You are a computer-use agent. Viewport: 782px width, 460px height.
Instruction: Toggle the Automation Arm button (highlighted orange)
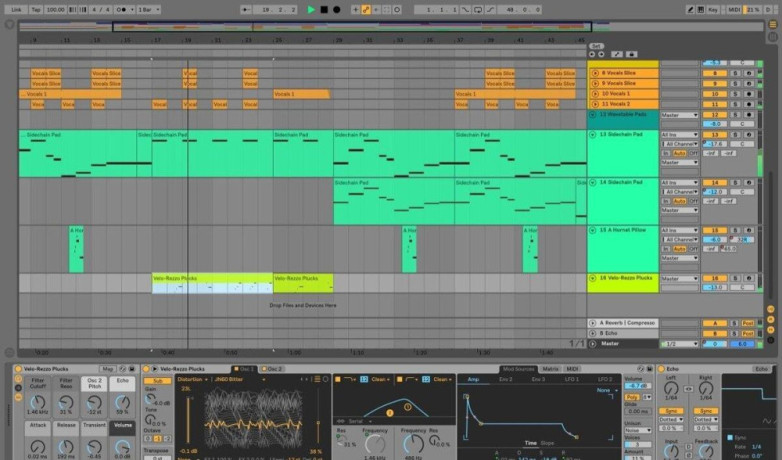tap(366, 9)
